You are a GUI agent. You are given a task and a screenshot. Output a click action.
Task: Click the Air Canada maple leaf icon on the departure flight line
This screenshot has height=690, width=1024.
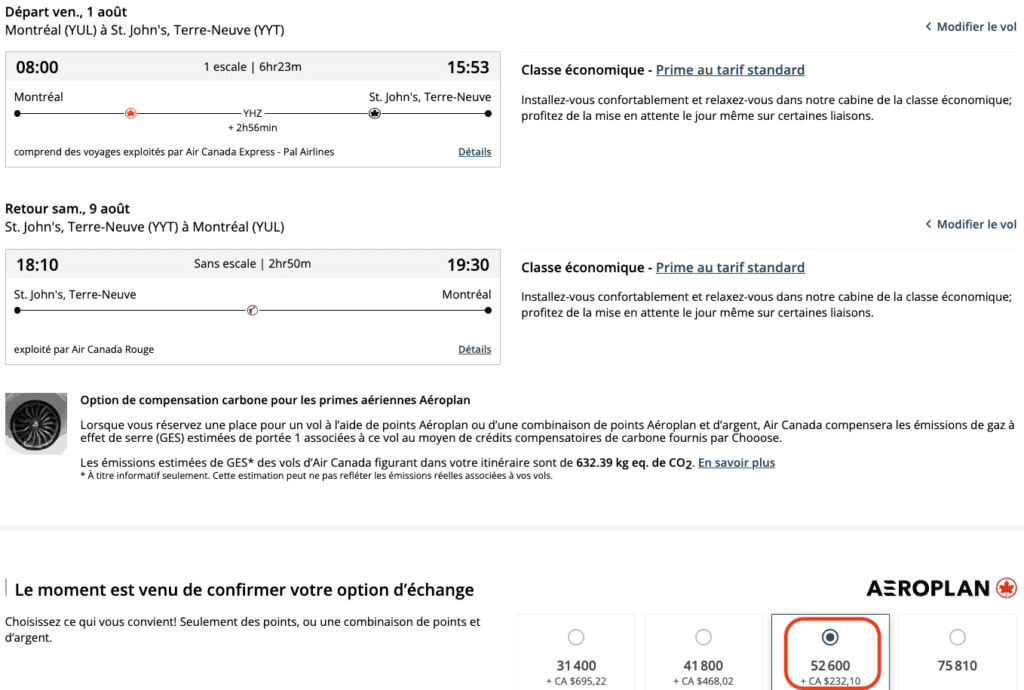(x=130, y=114)
